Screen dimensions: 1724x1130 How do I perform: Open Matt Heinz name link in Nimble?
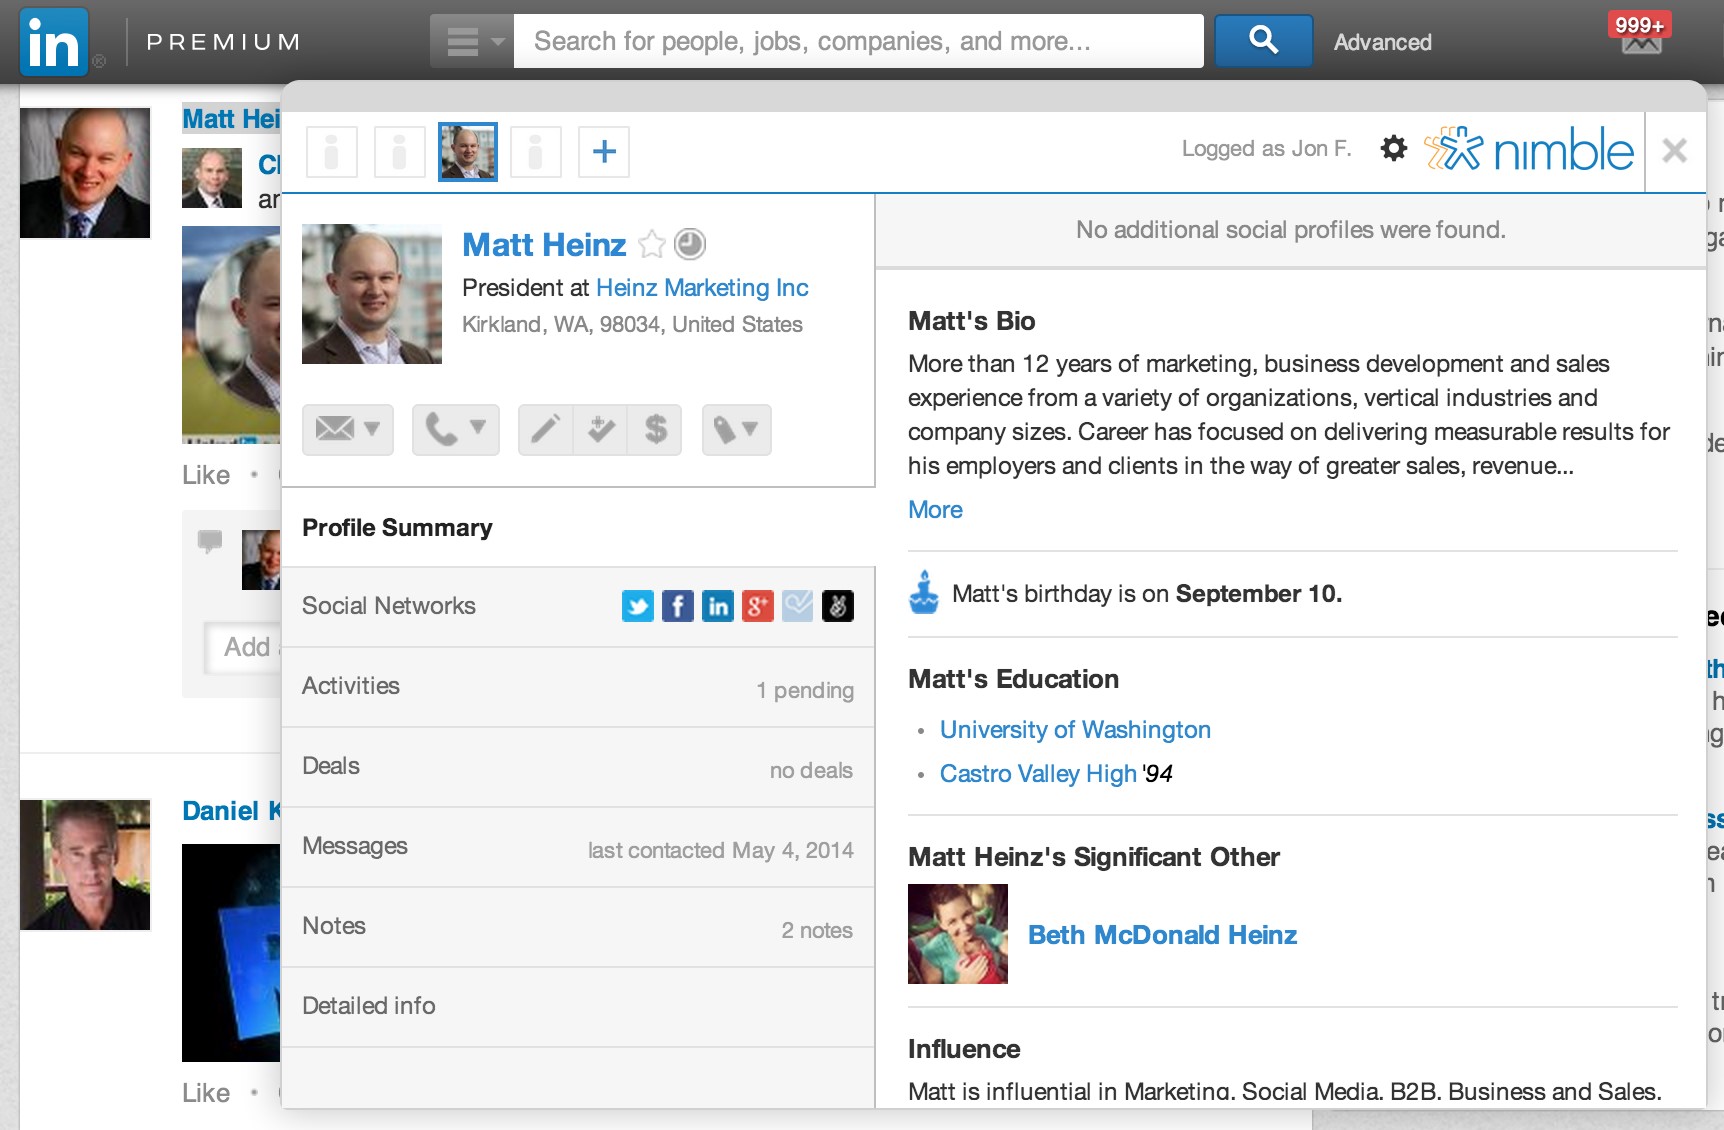[544, 245]
